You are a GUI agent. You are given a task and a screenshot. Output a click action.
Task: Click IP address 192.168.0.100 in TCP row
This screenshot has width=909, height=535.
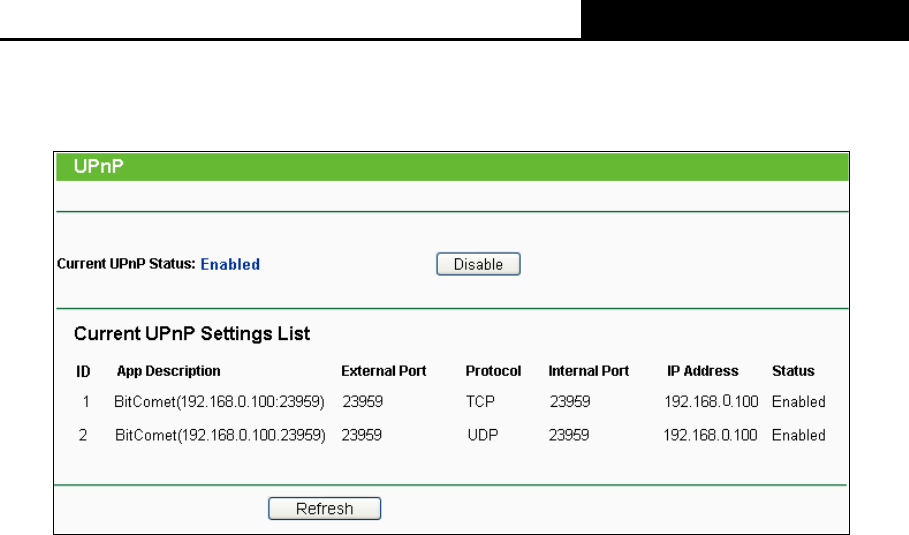[711, 402]
